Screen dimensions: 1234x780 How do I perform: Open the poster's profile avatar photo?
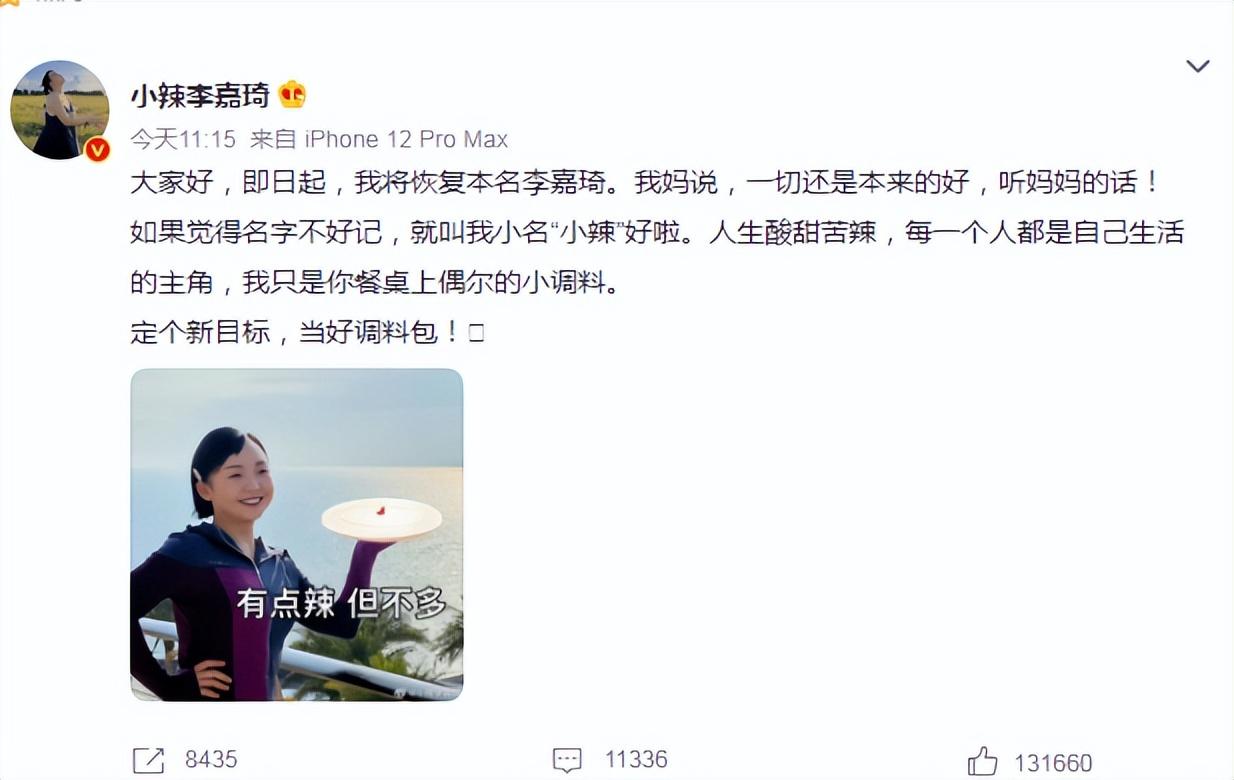pos(59,110)
